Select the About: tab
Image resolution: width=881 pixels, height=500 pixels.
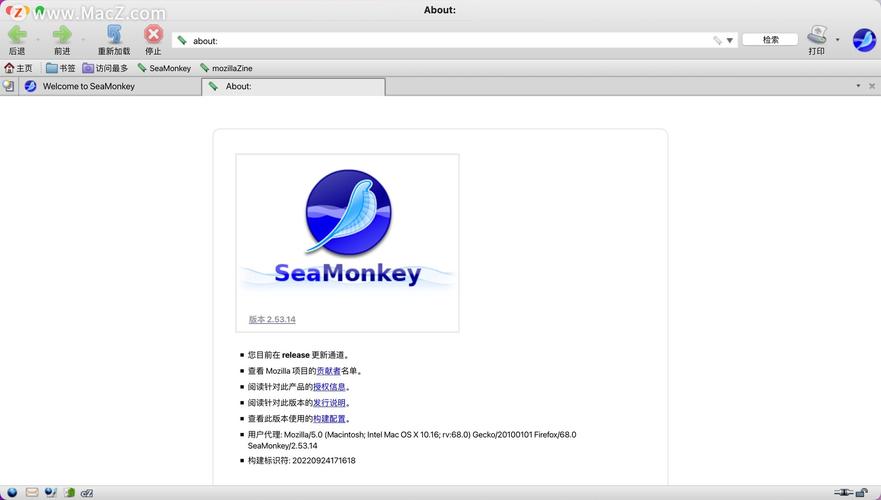tap(293, 87)
